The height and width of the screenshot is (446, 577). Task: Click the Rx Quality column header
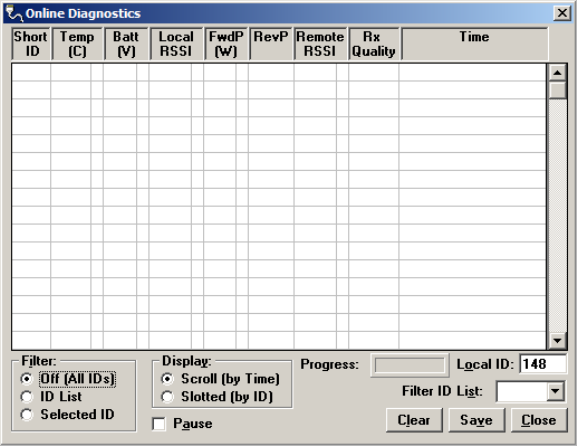click(374, 44)
